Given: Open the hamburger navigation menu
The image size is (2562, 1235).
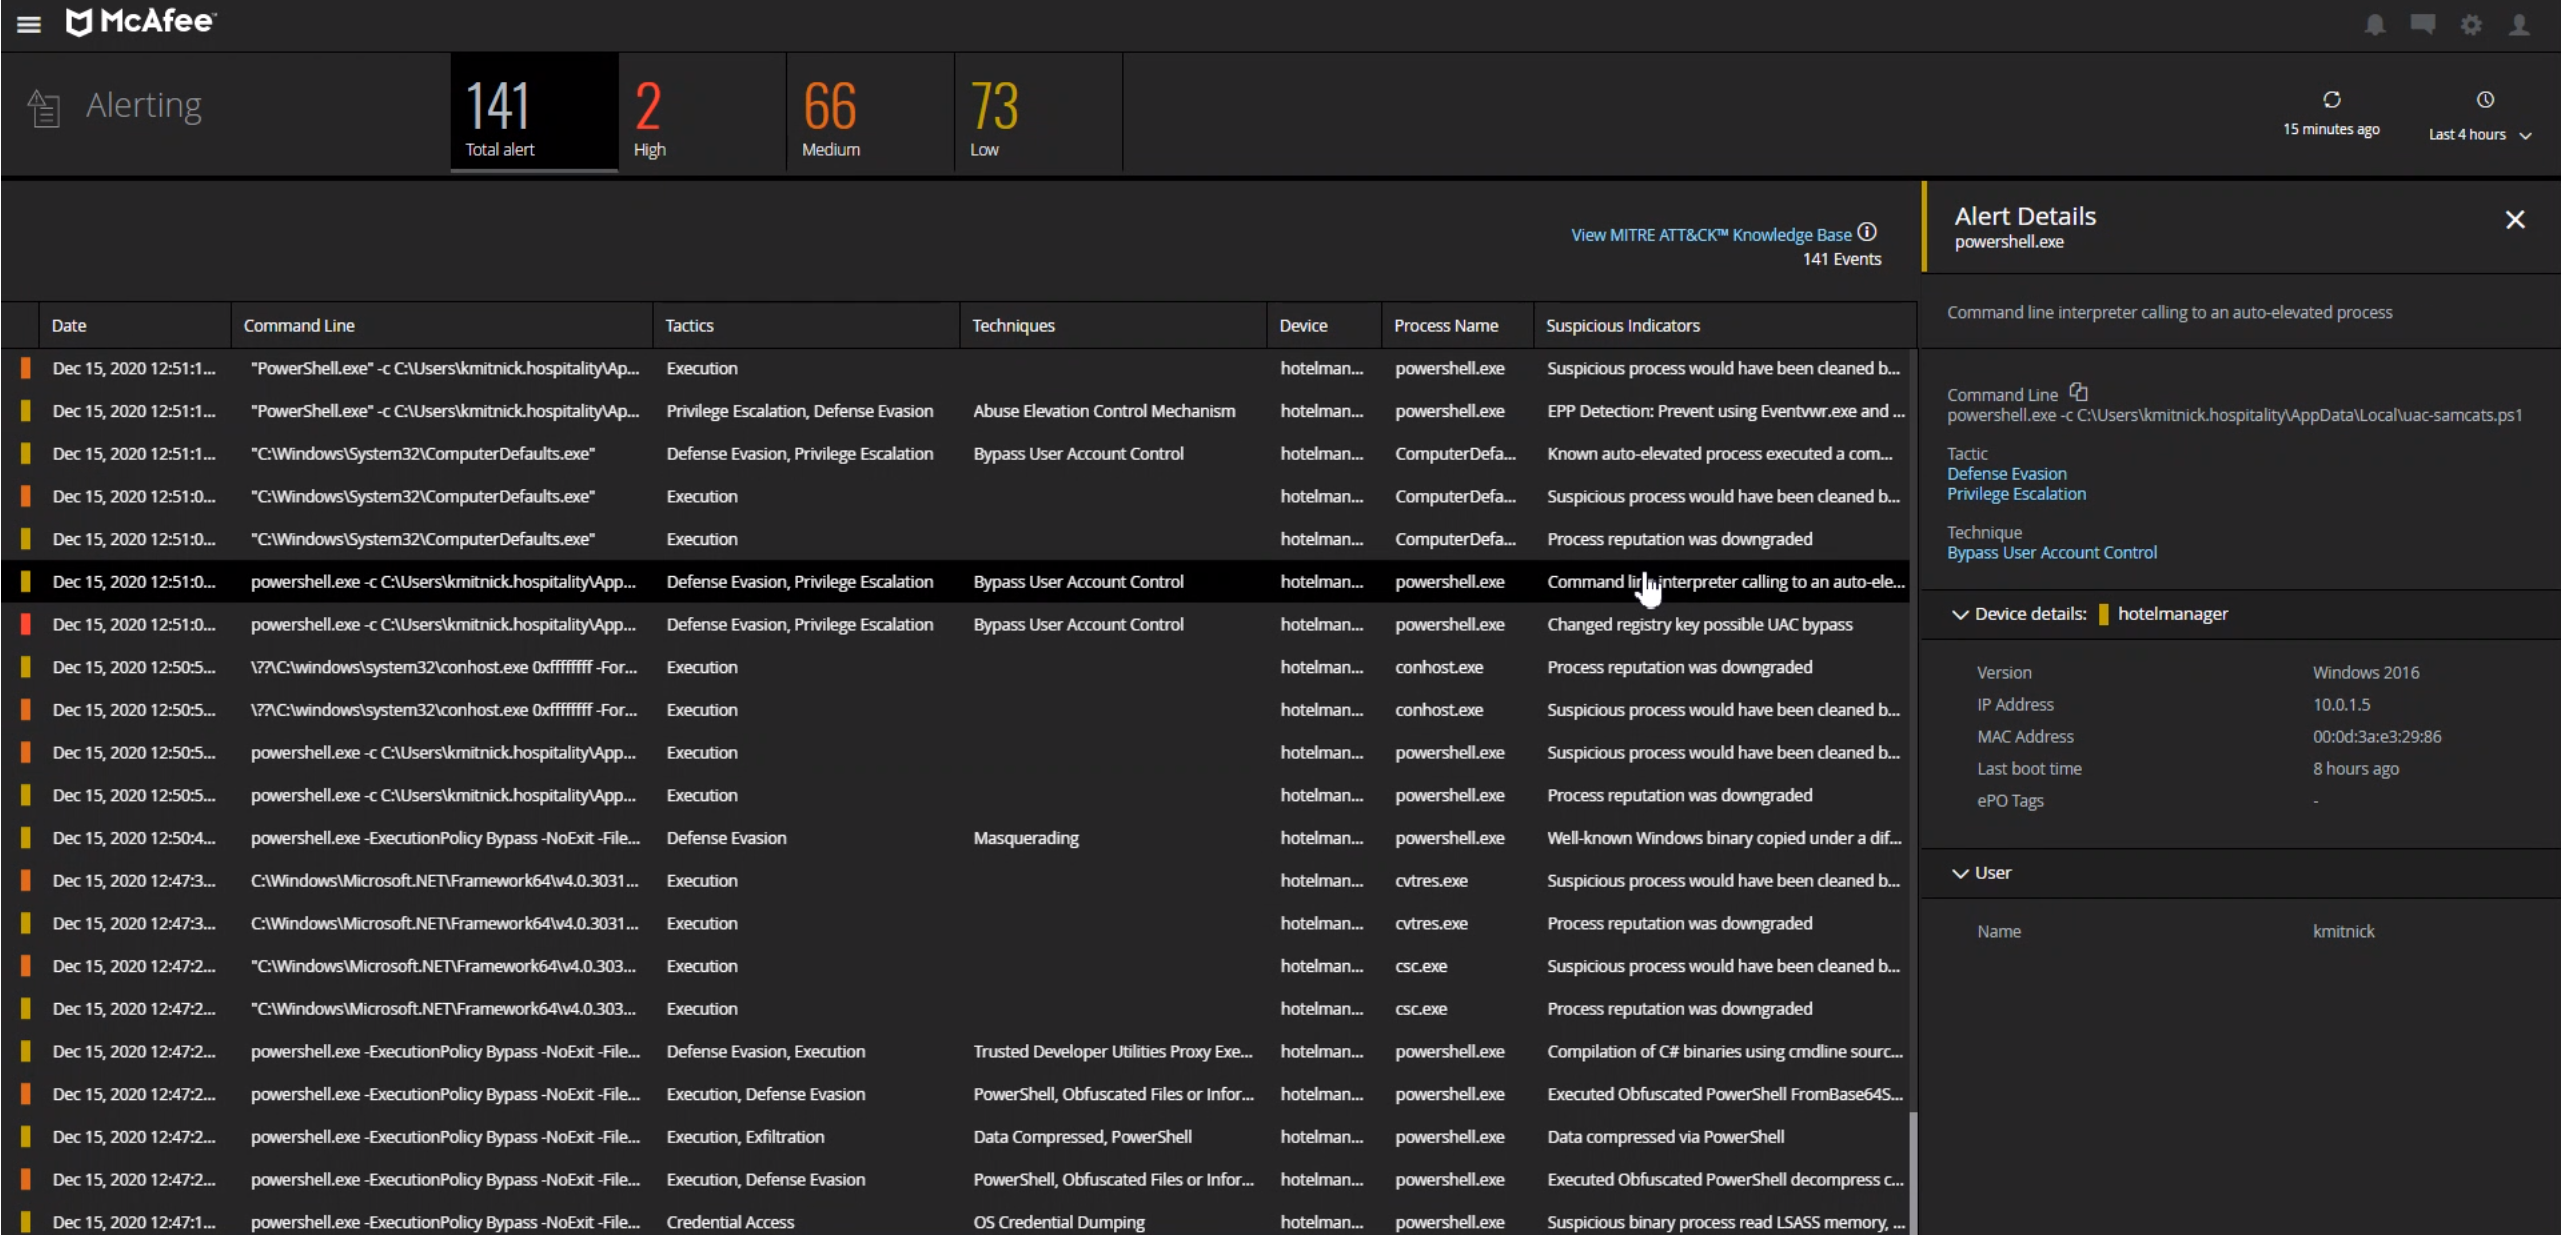Looking at the screenshot, I should click(x=29, y=24).
